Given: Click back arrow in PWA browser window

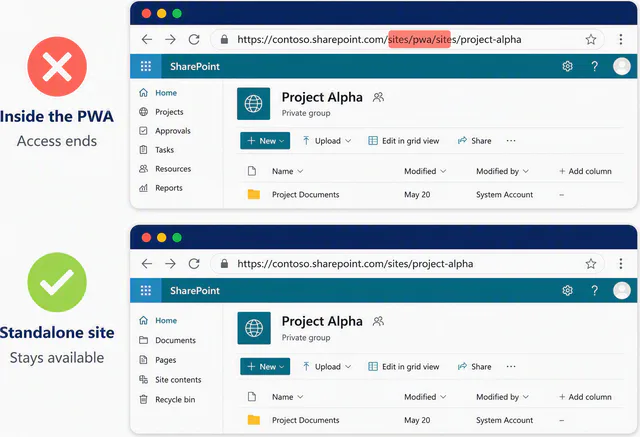Looking at the screenshot, I should (x=147, y=40).
